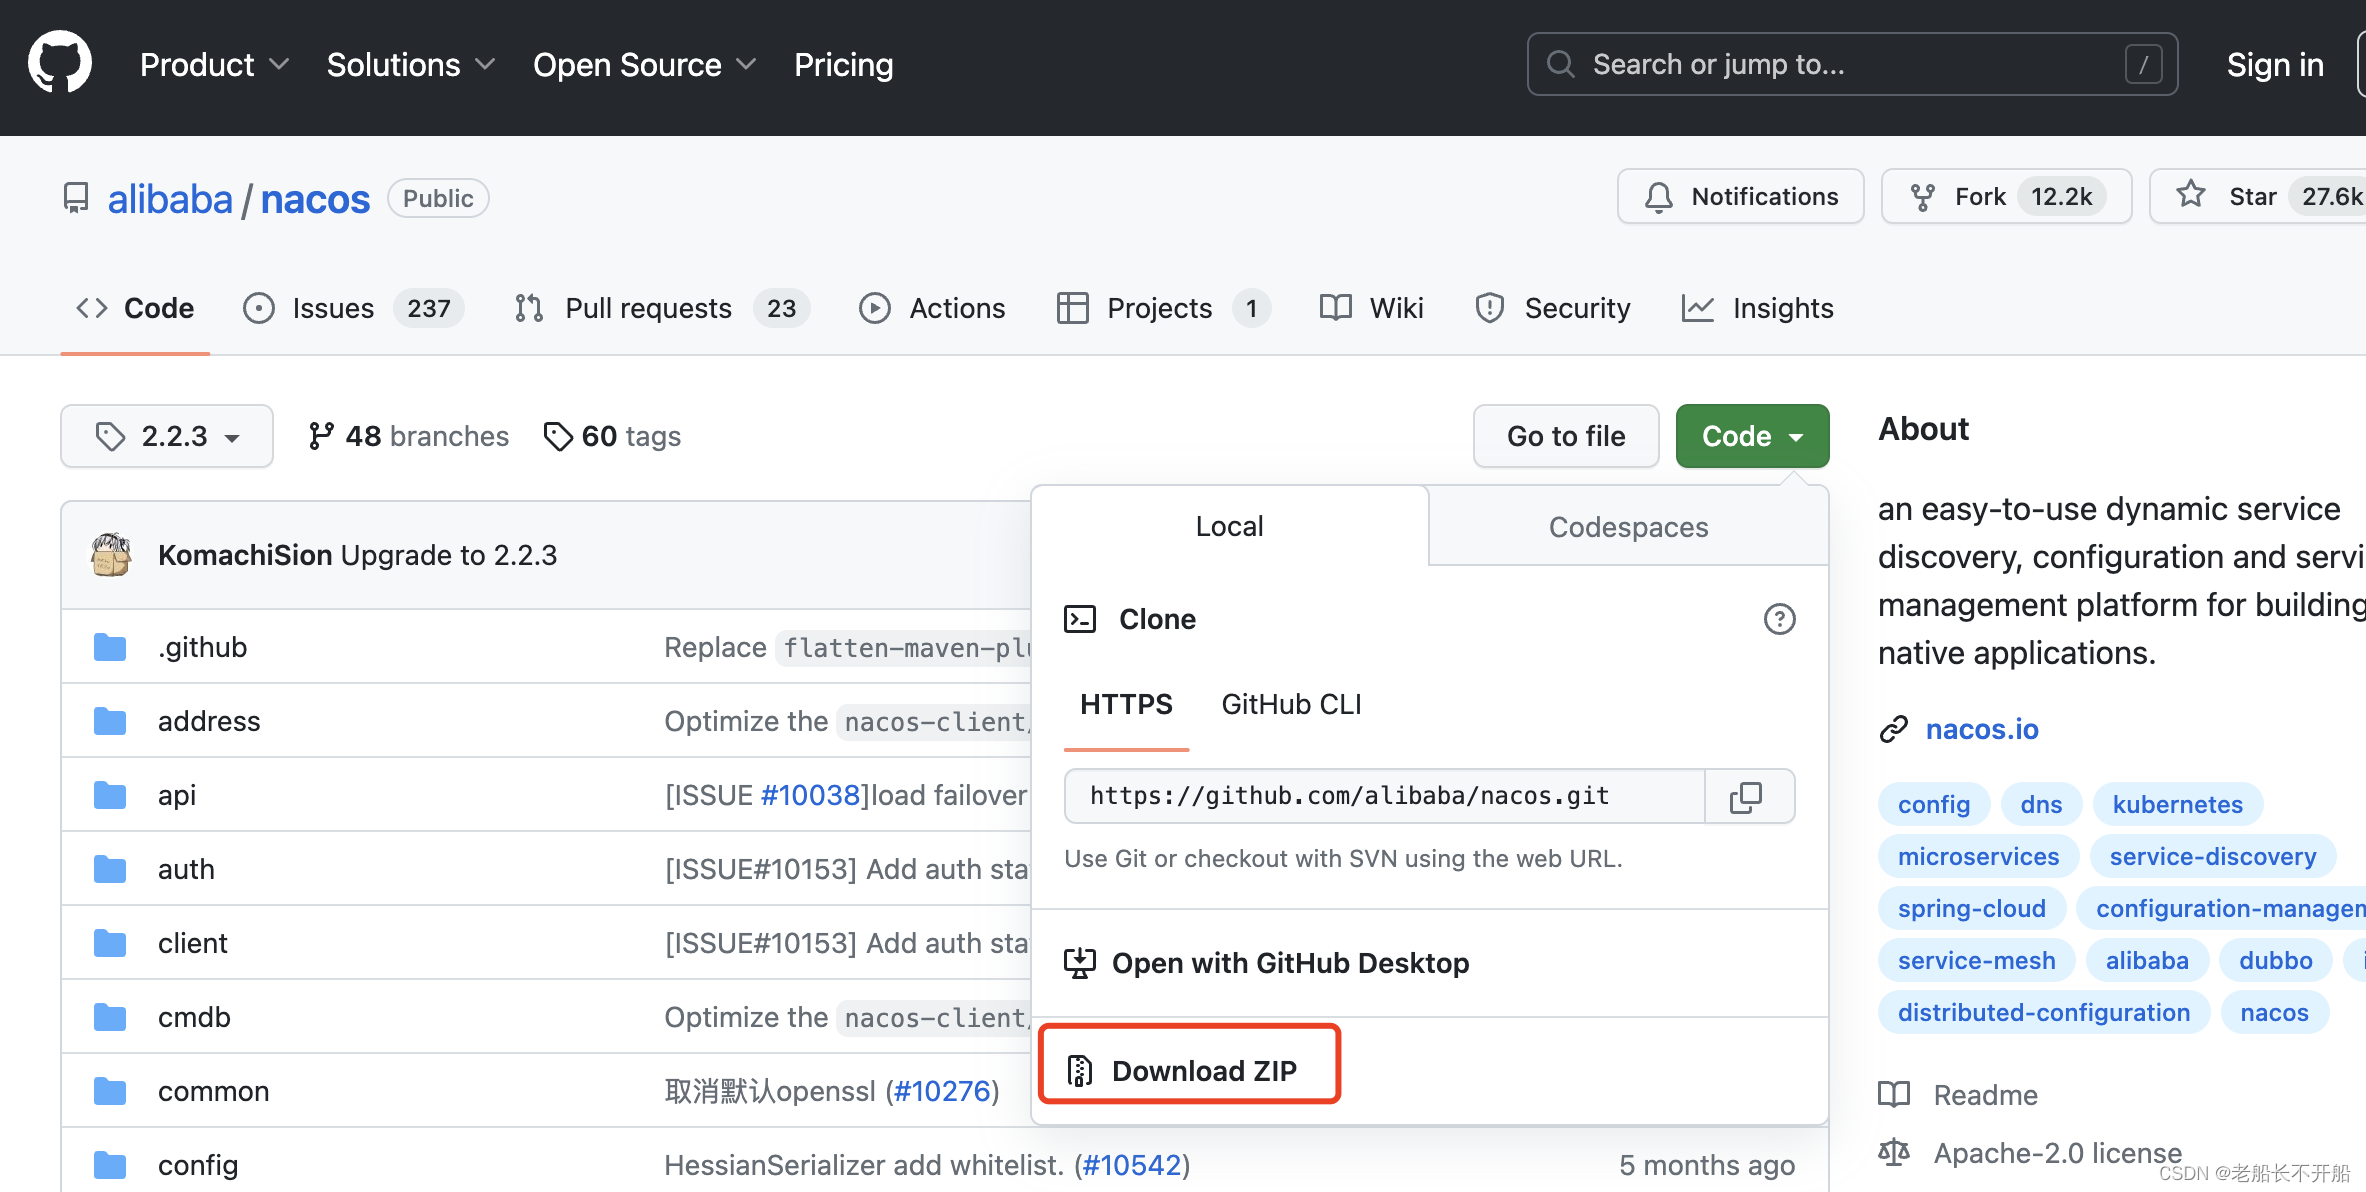The width and height of the screenshot is (2366, 1192).
Task: Click the distributed-configuration topic tag
Action: click(2044, 1012)
